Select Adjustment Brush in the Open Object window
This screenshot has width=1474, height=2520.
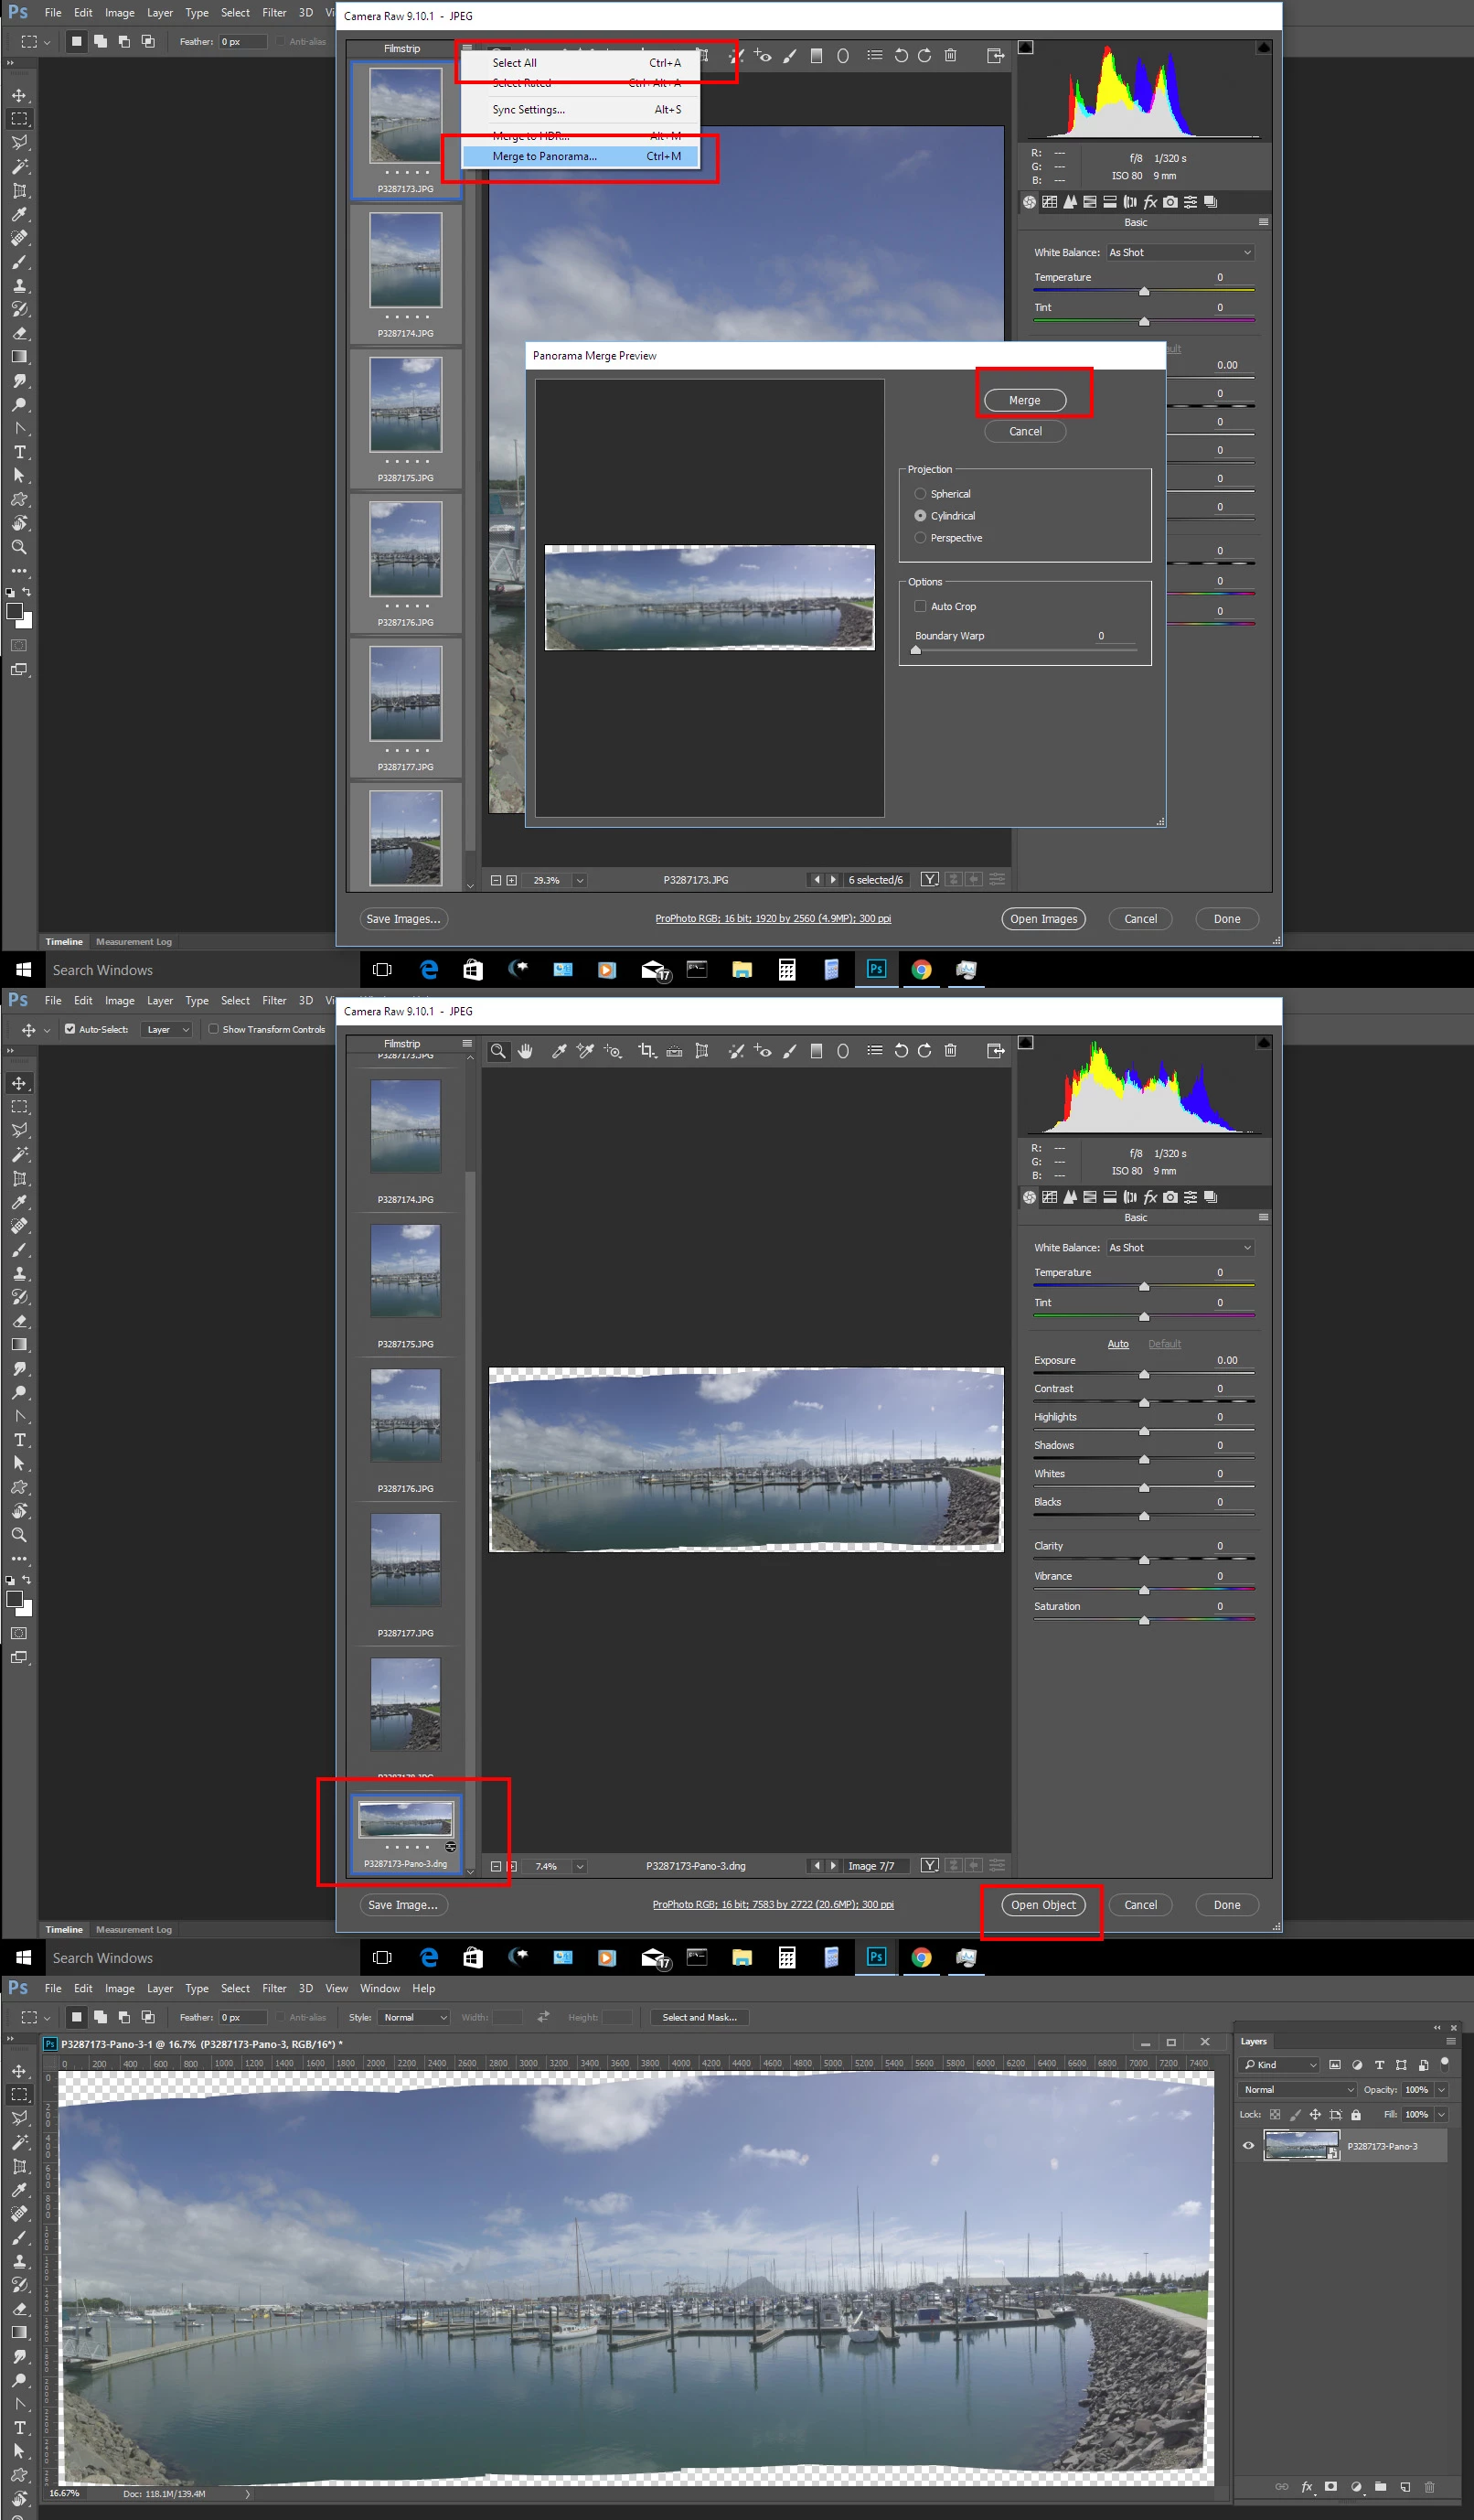click(789, 1051)
